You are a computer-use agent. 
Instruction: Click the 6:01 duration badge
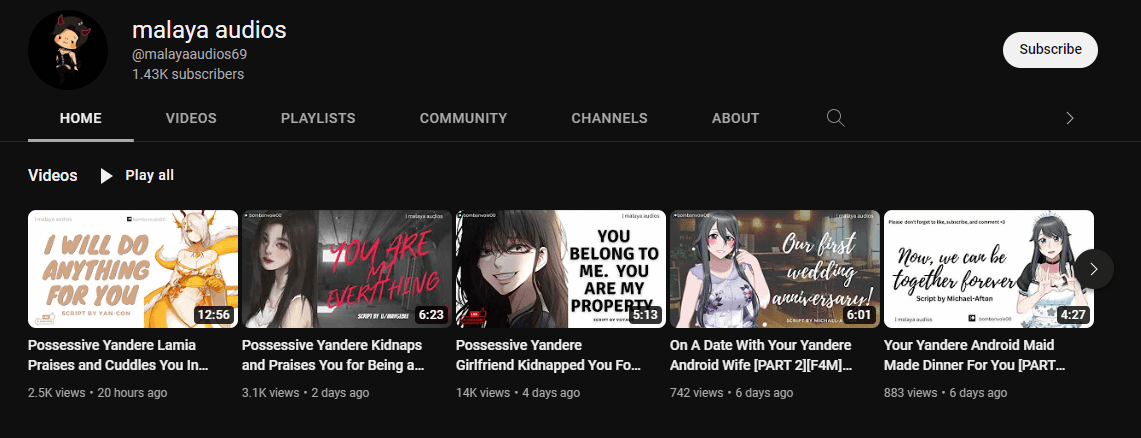[x=858, y=315]
